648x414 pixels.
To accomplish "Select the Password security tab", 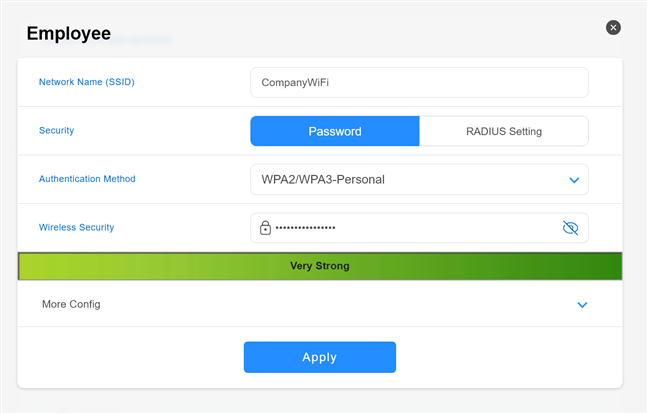I will (x=335, y=131).
